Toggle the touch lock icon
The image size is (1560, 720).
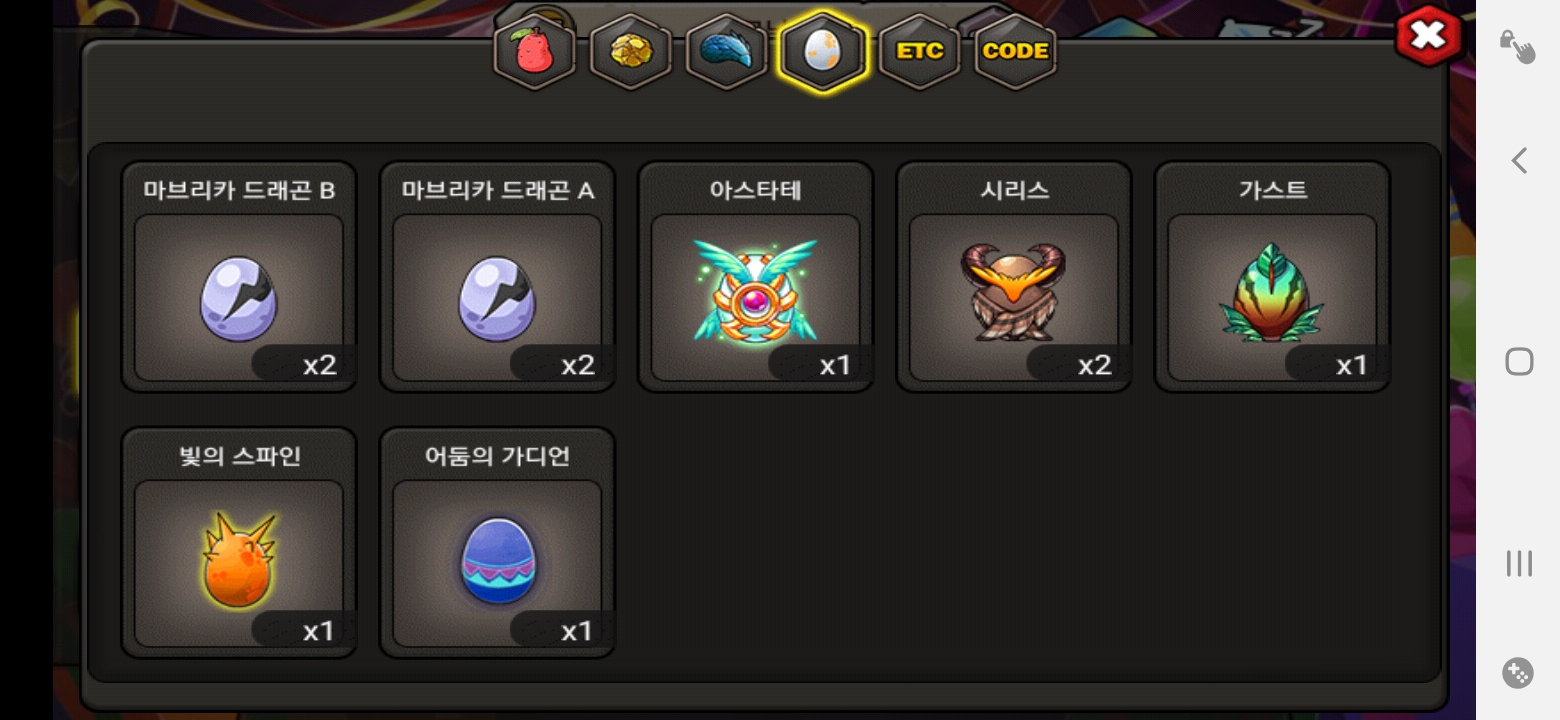click(x=1517, y=46)
